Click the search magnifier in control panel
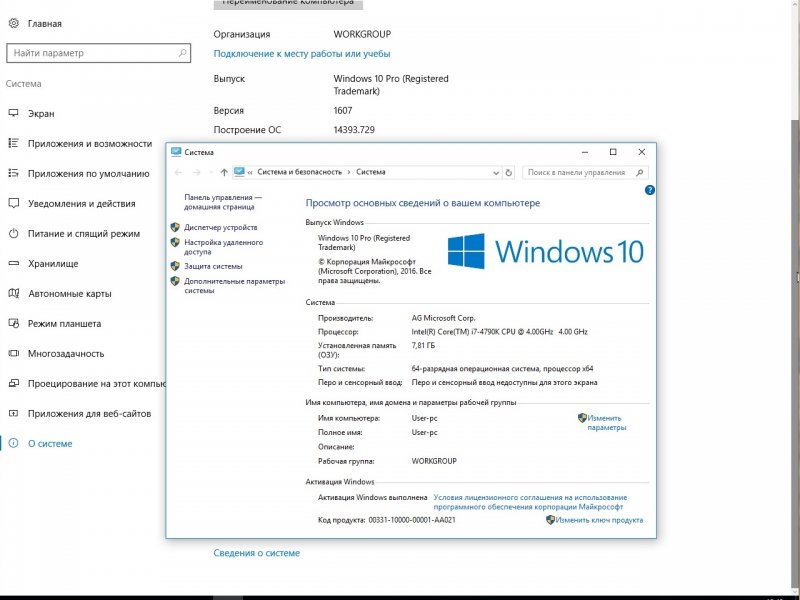This screenshot has width=800, height=600. click(640, 172)
